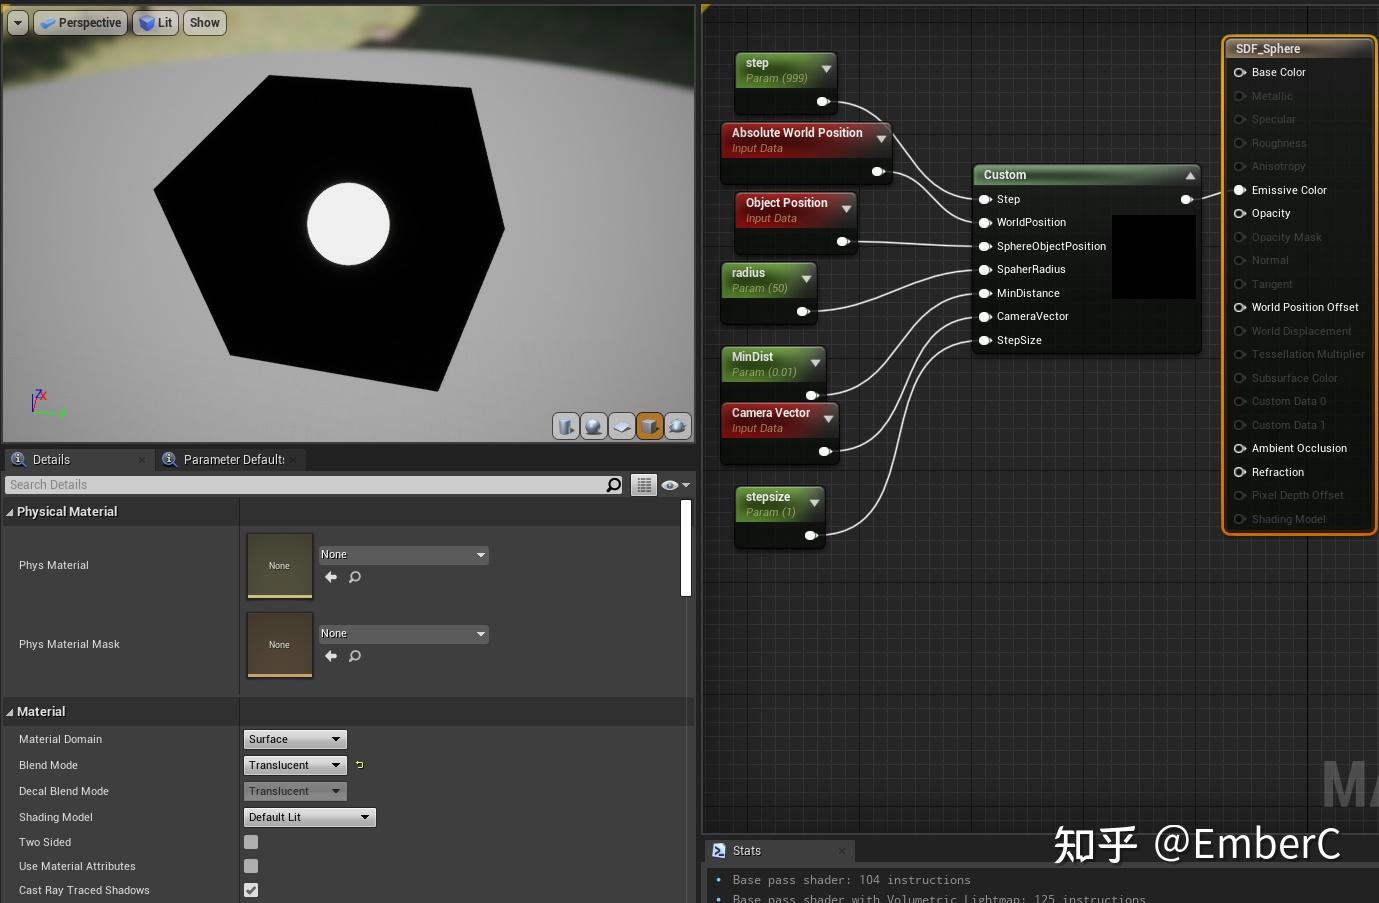Expand the step parameter node details

pos(825,70)
